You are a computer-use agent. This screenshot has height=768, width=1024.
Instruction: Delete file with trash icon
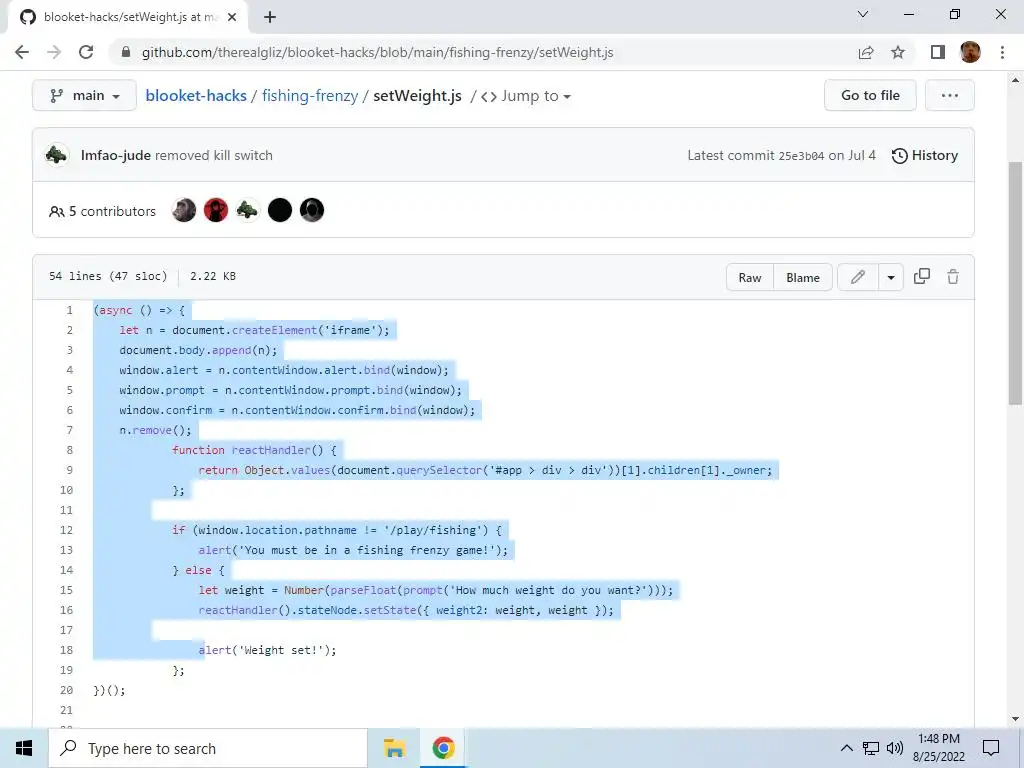point(953,277)
